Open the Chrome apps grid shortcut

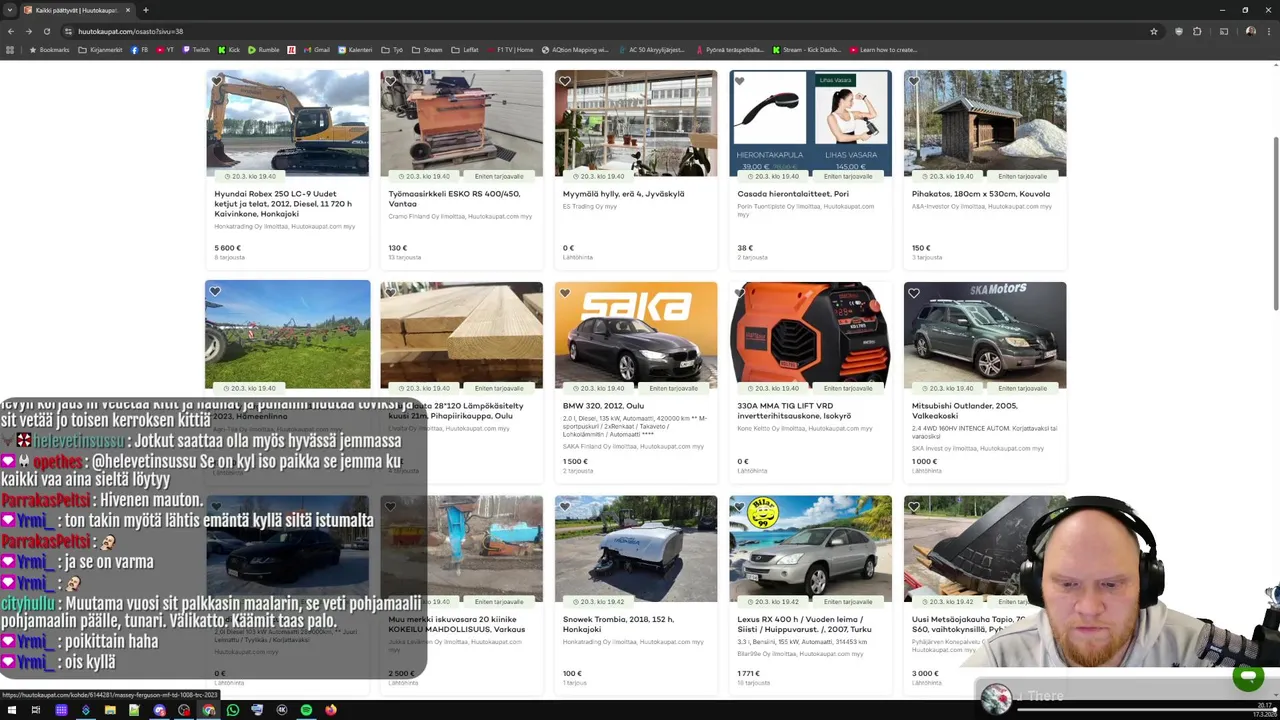click(x=11, y=49)
